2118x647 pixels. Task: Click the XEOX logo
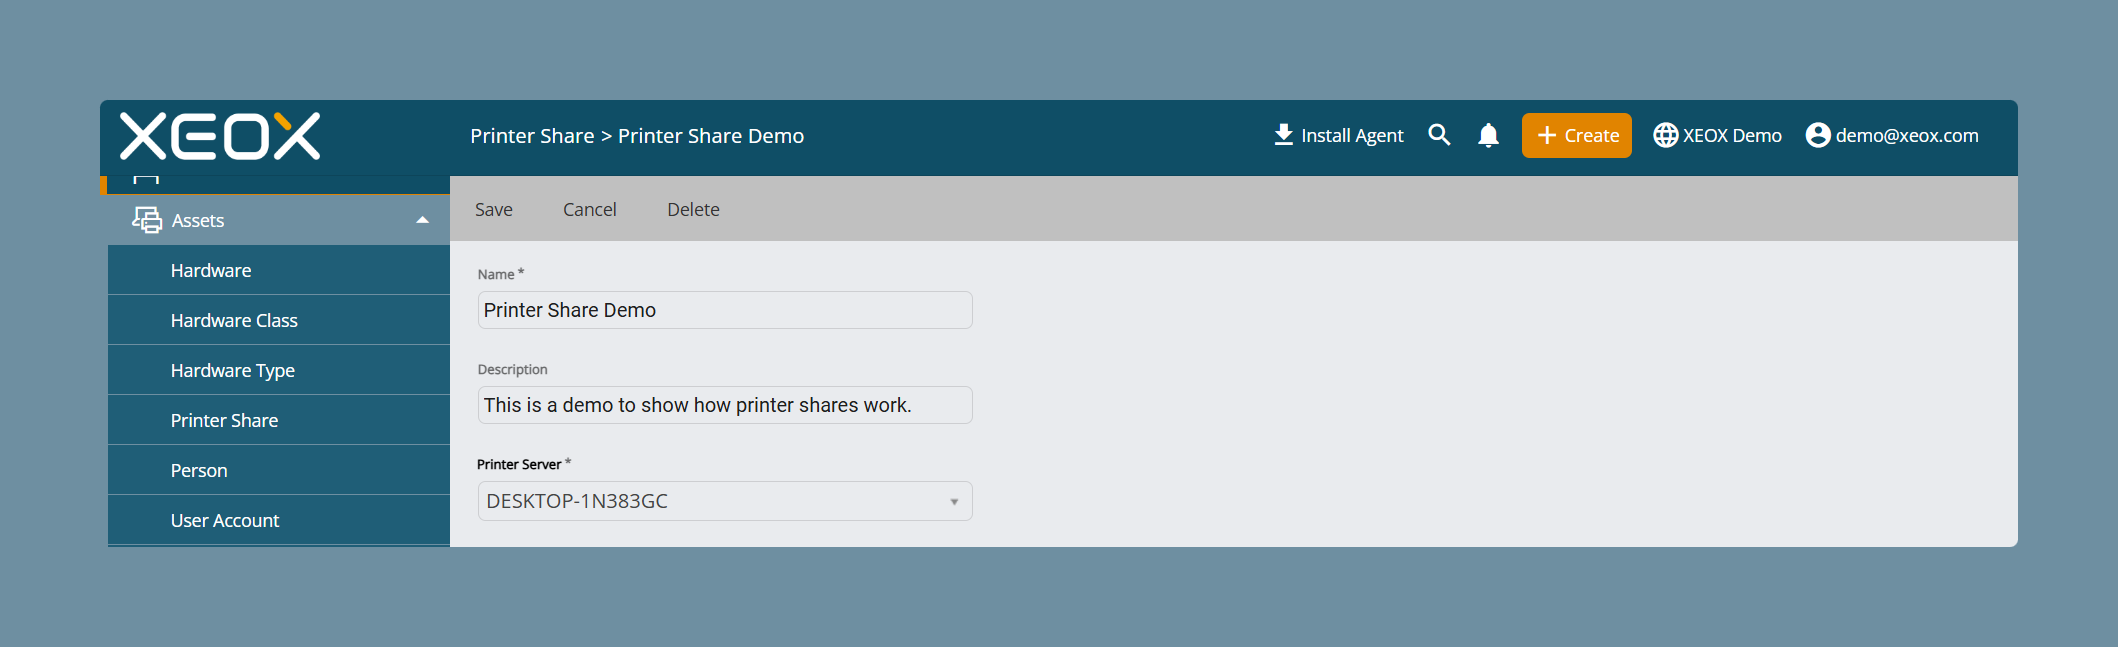220,136
